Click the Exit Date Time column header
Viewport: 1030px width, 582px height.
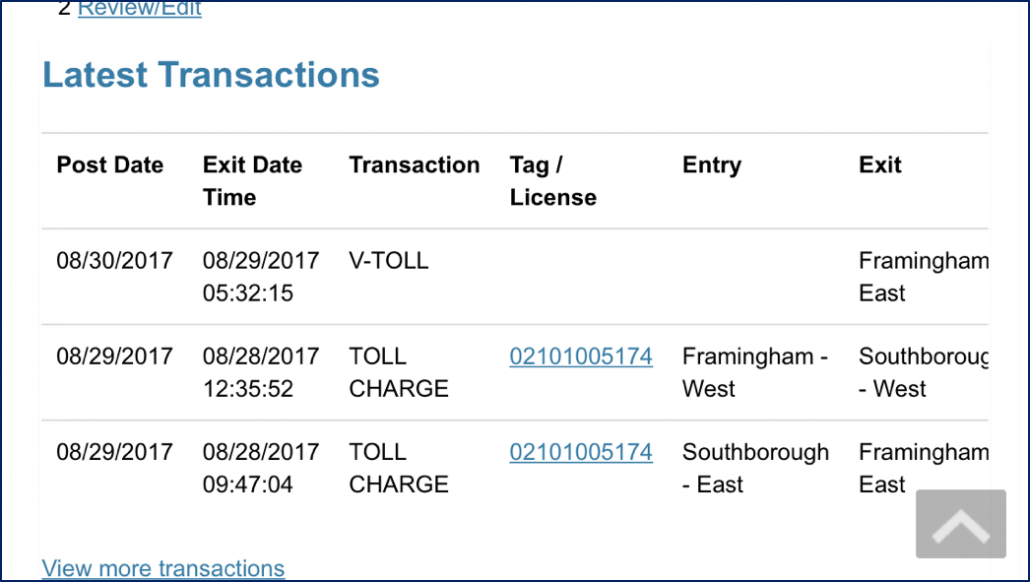pos(252,181)
